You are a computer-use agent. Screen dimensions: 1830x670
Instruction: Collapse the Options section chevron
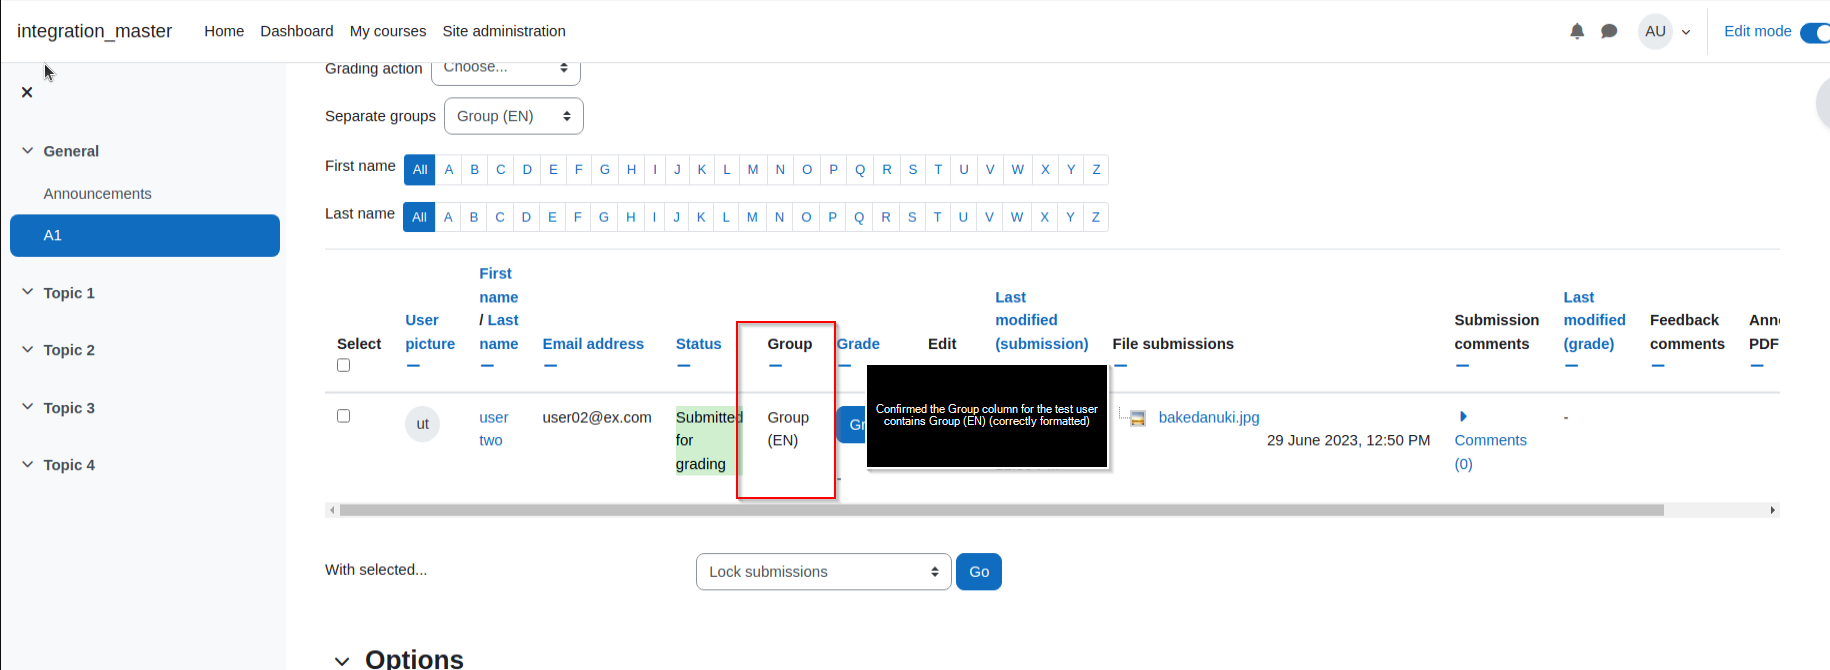point(342,660)
